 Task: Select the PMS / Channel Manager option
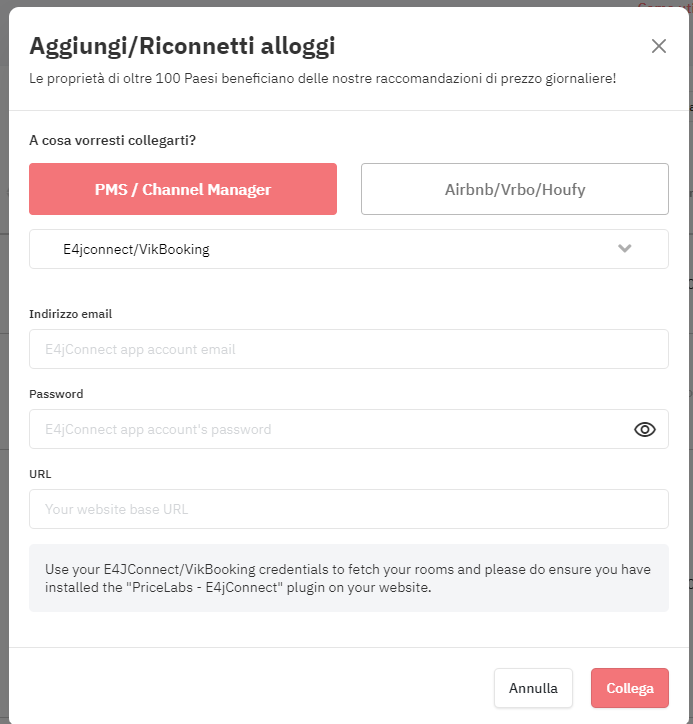(x=183, y=189)
